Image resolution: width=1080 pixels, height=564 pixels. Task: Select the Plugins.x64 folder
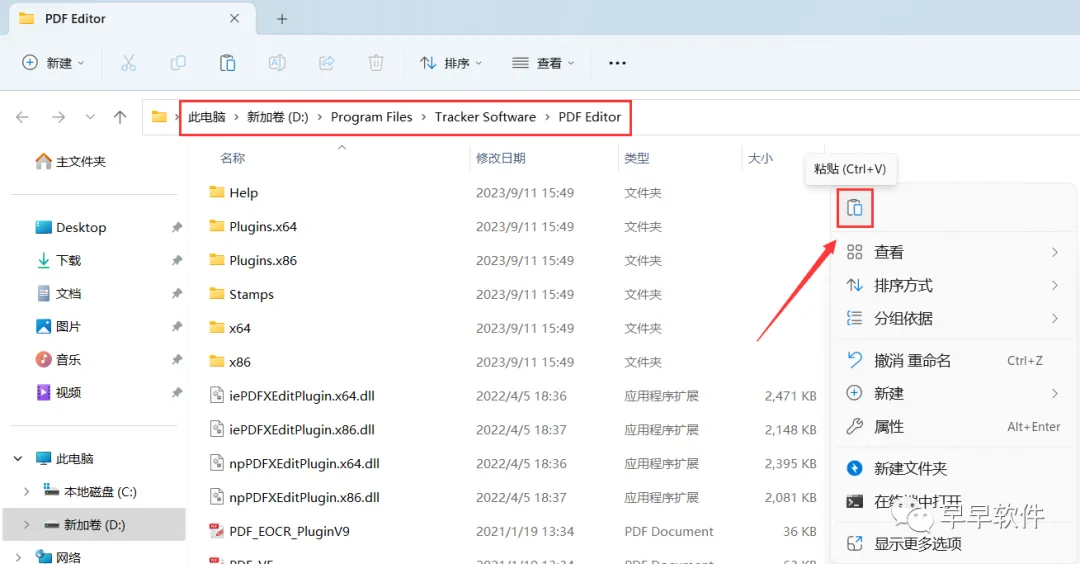[253, 227]
